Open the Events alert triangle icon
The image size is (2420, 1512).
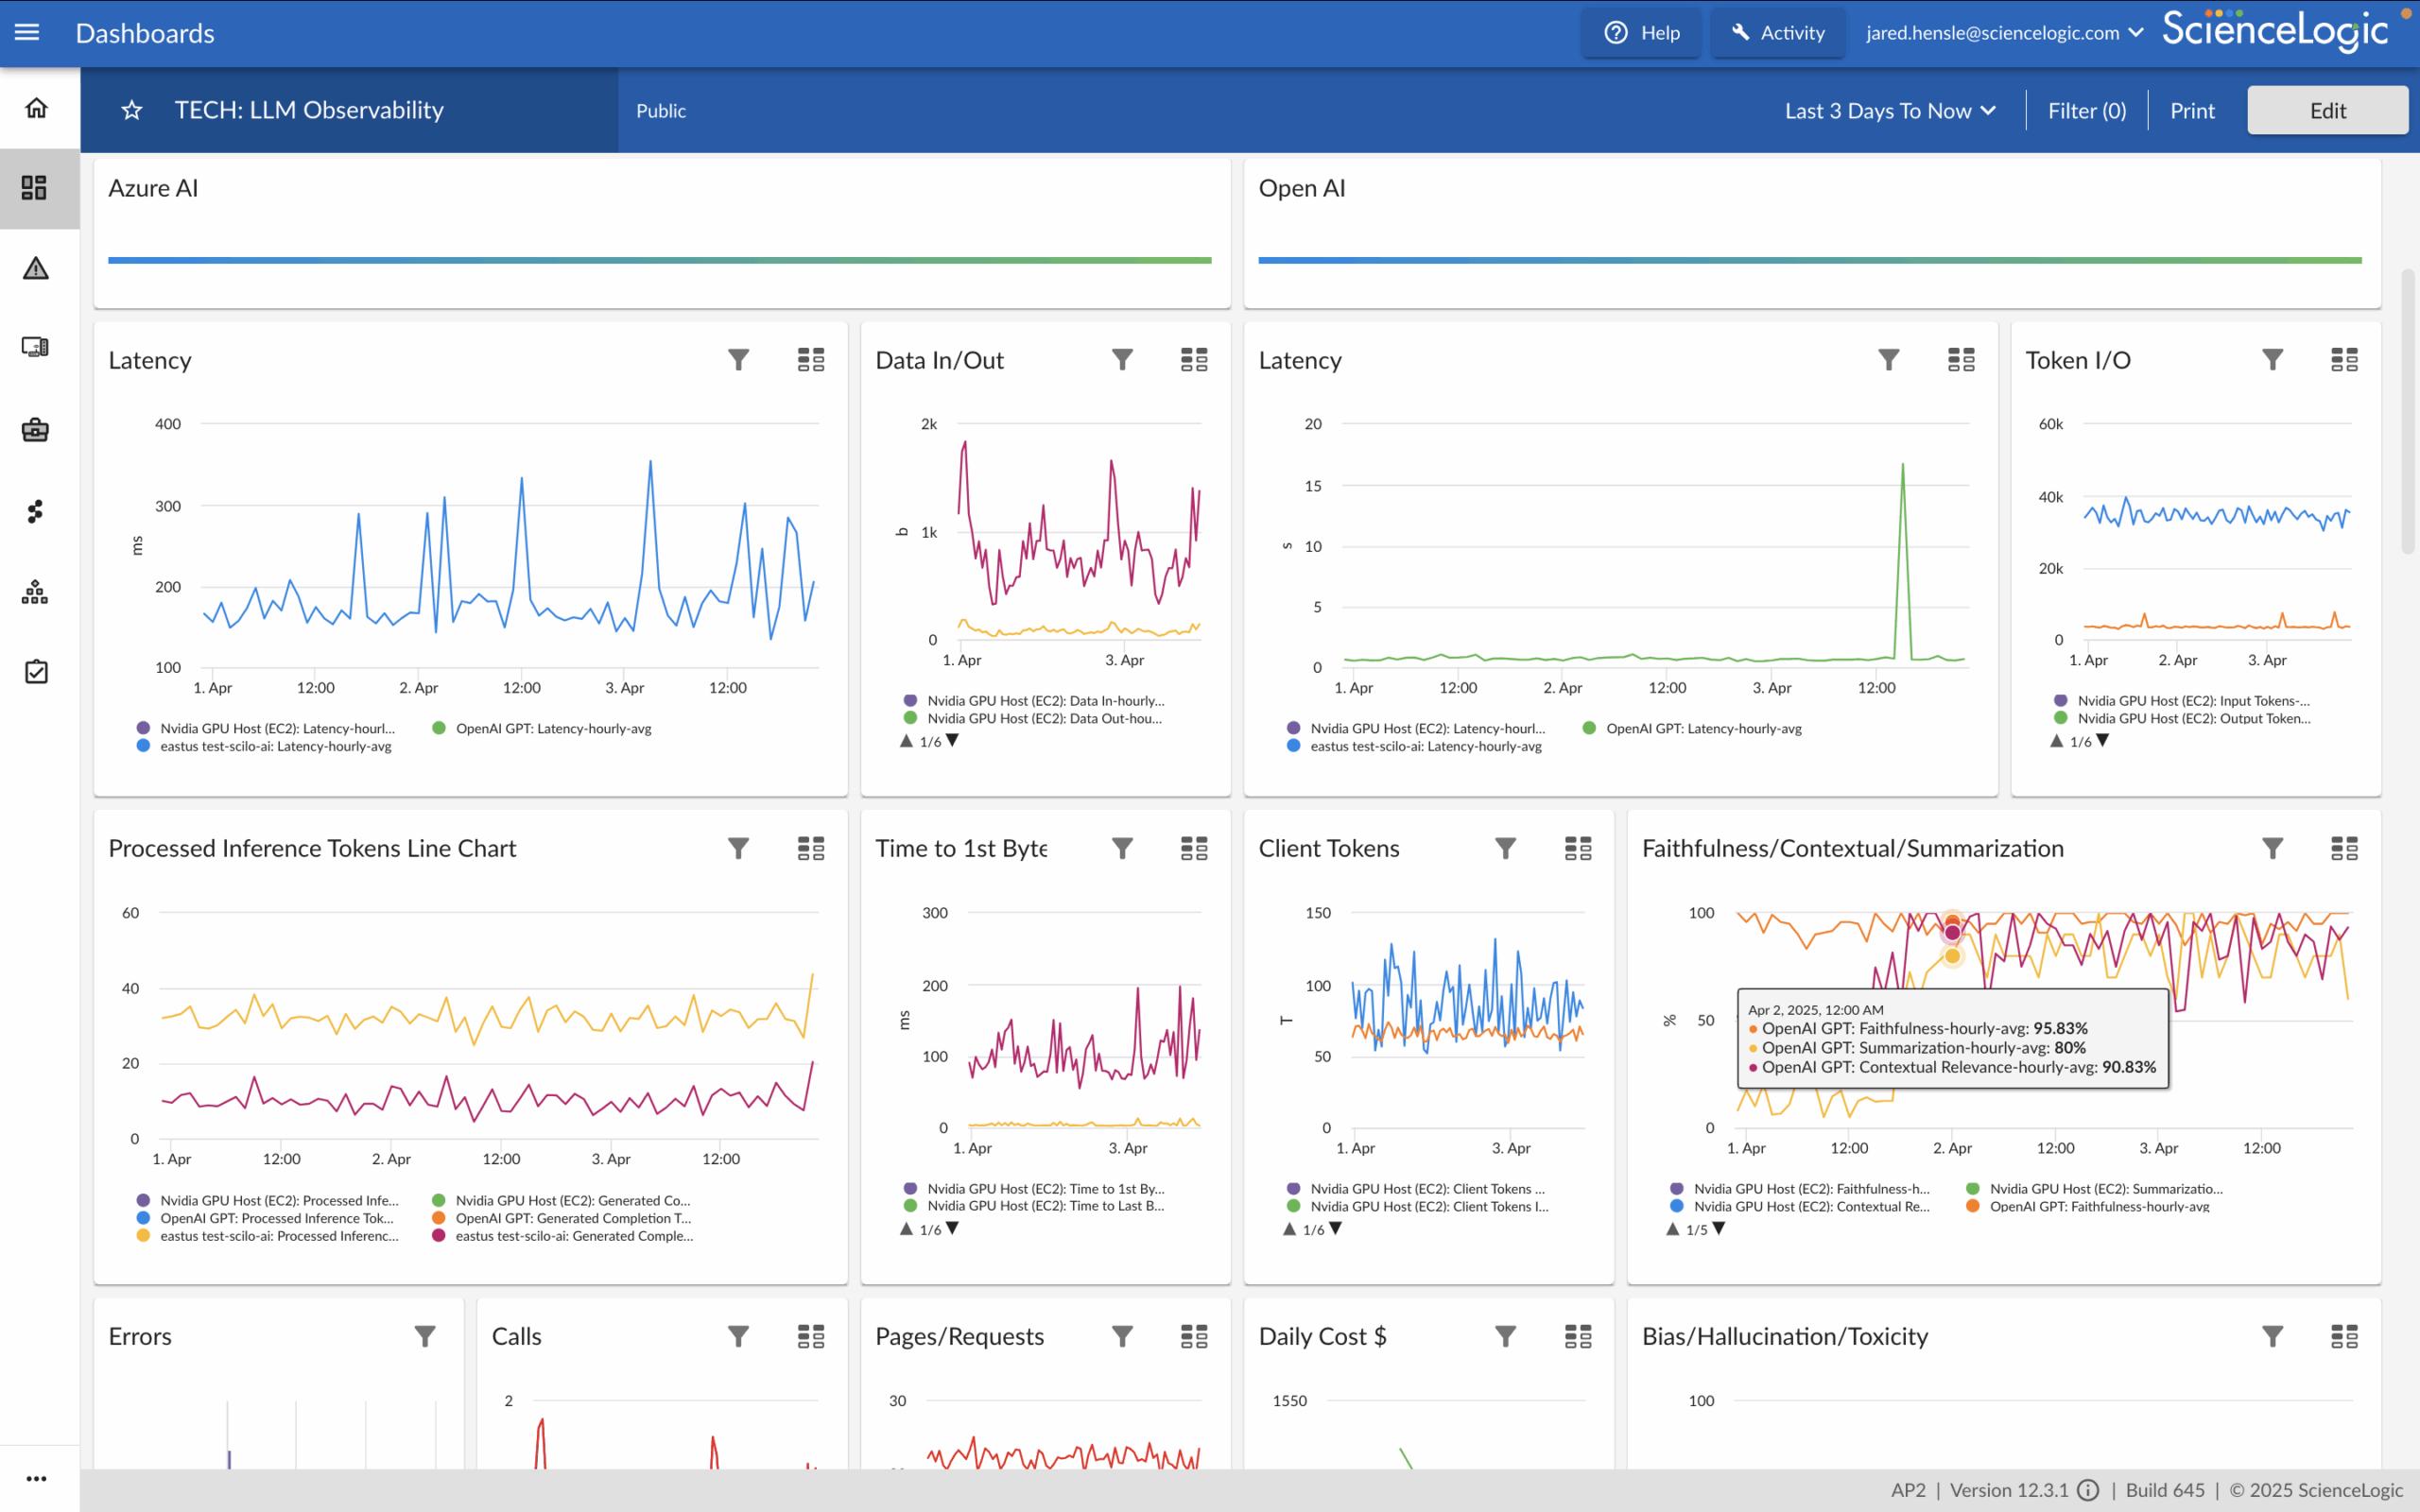click(36, 268)
